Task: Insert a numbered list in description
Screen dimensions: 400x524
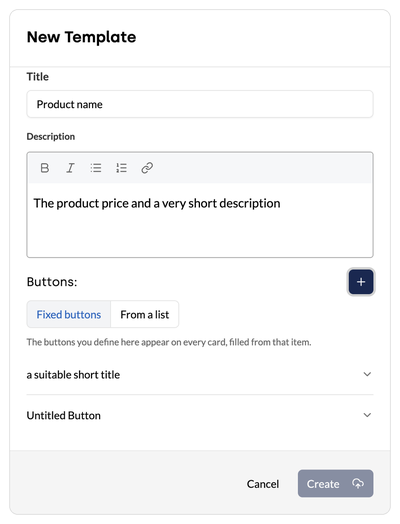Action: (x=121, y=168)
